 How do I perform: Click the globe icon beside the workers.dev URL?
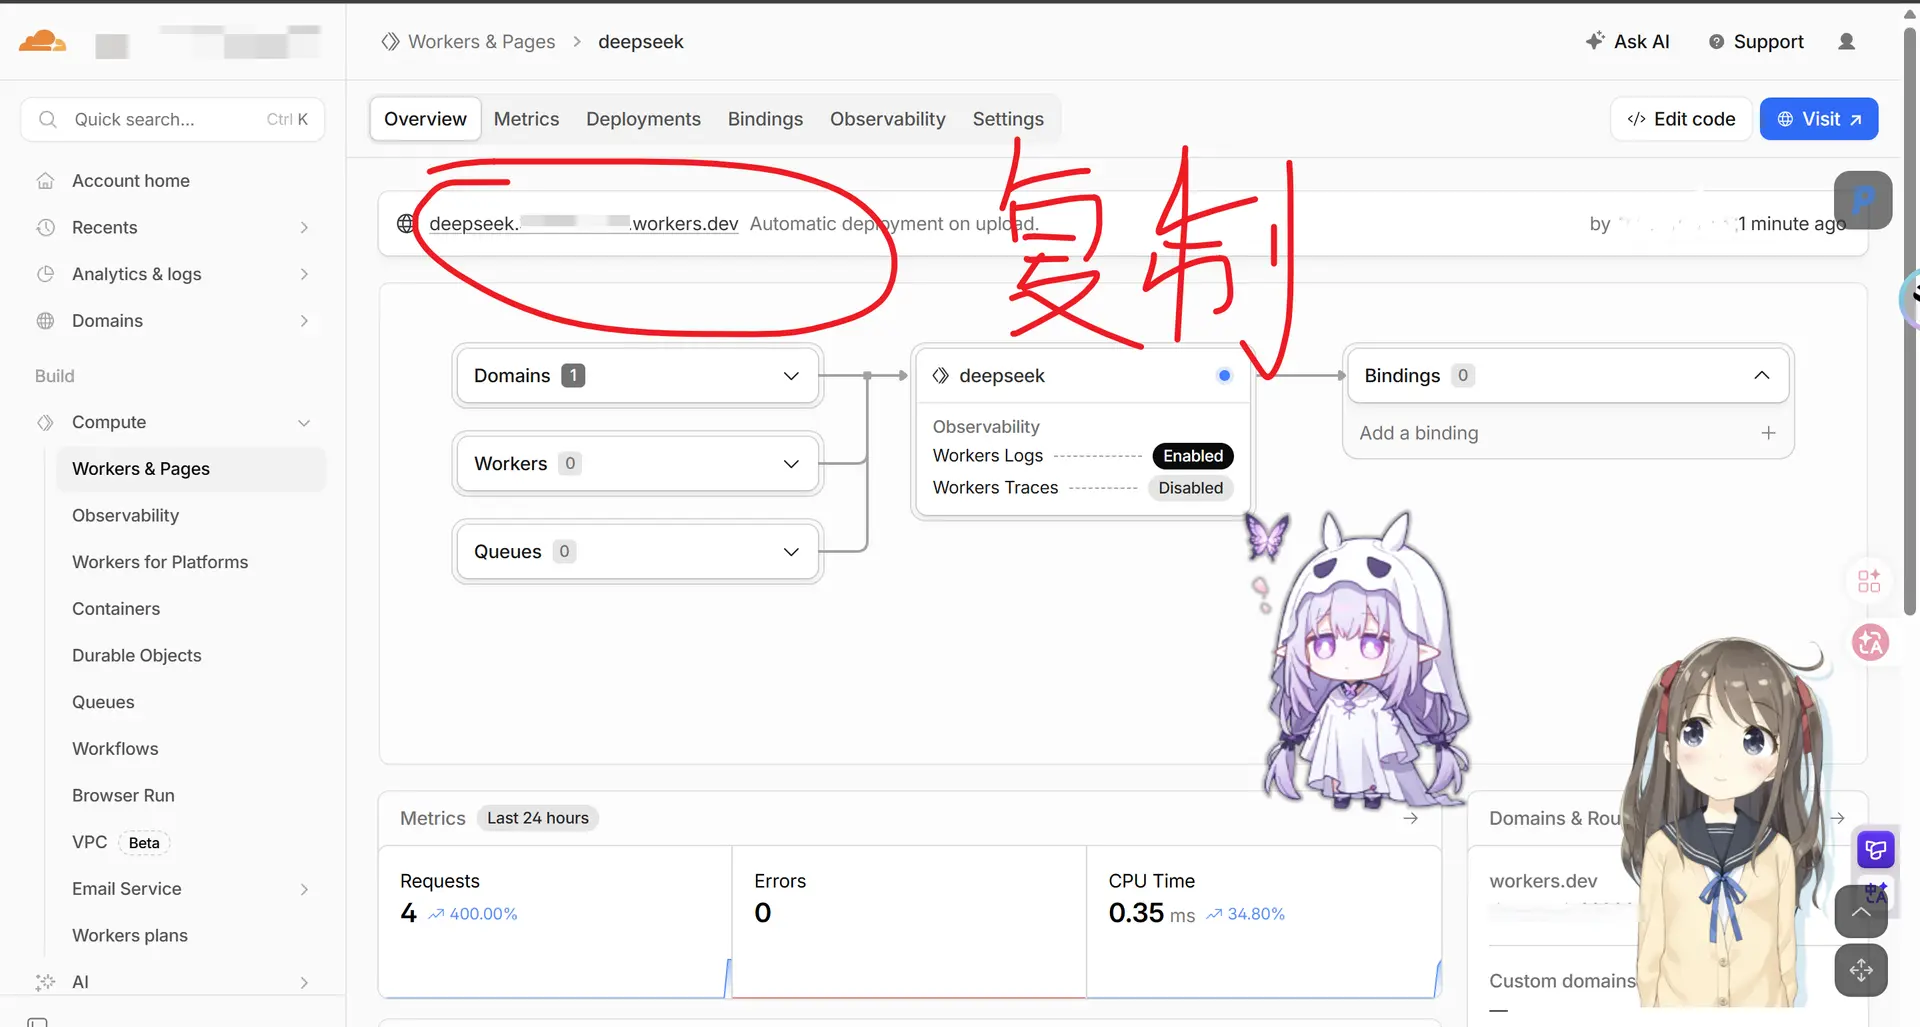click(406, 224)
